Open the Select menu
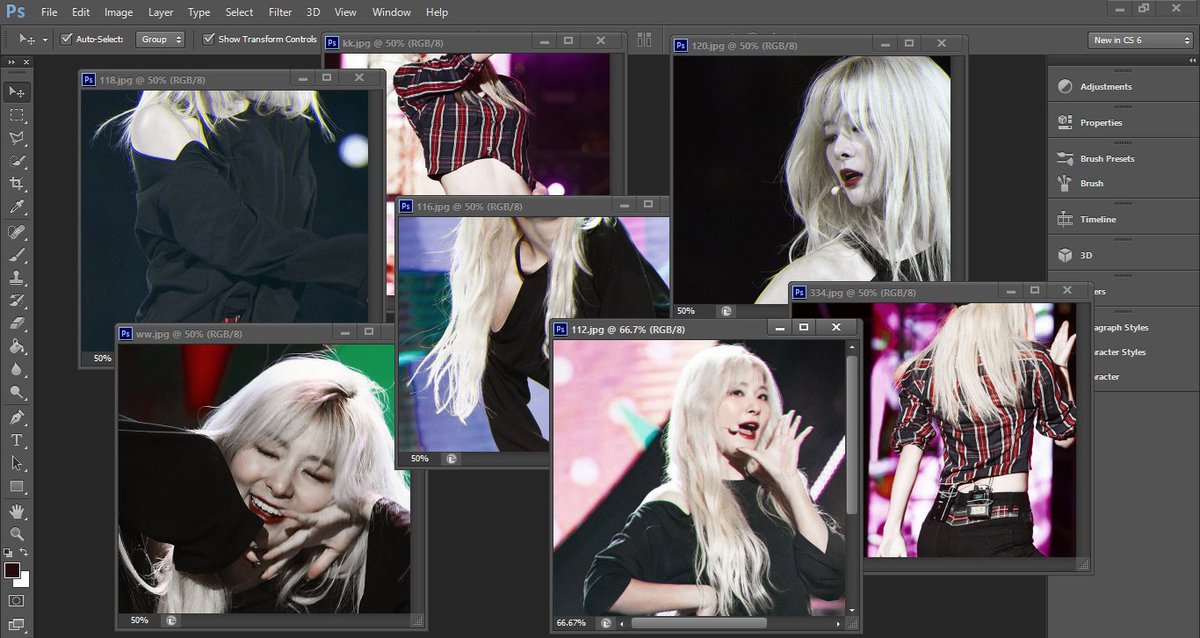The height and width of the screenshot is (638, 1200). pos(239,12)
